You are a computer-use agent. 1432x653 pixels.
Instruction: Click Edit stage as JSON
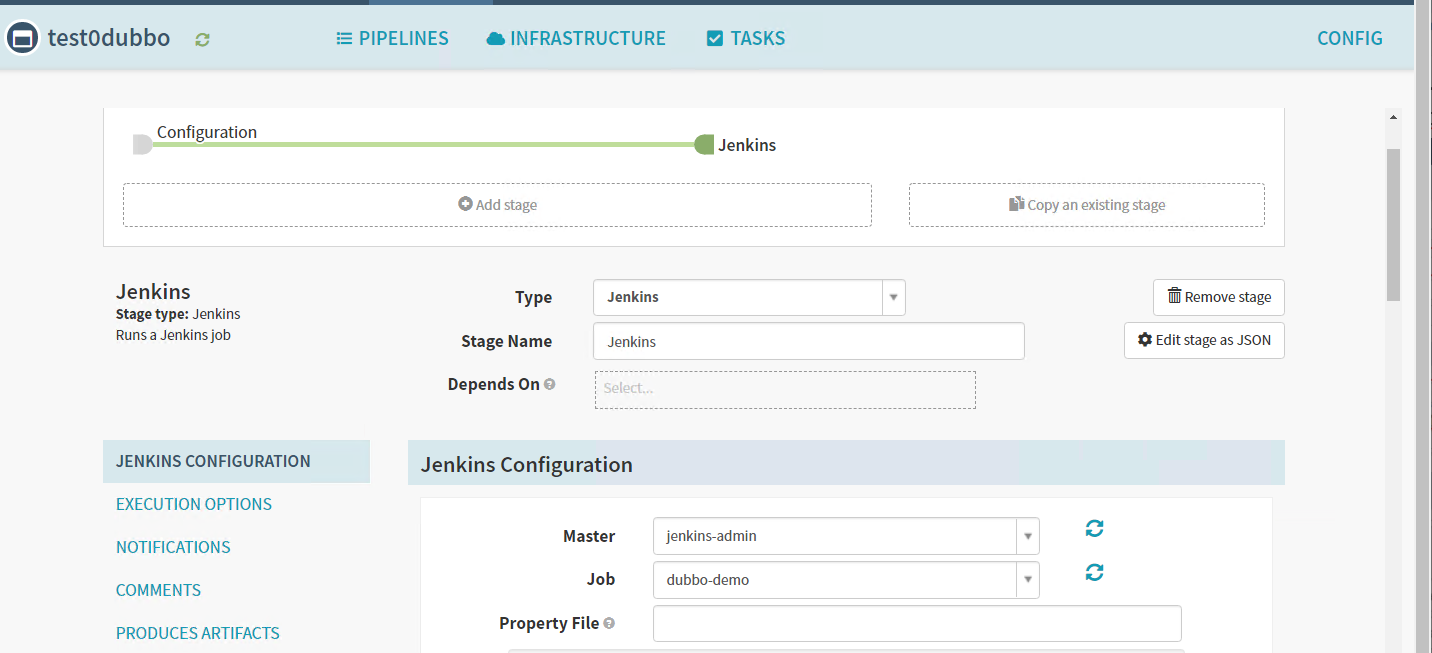click(x=1204, y=341)
